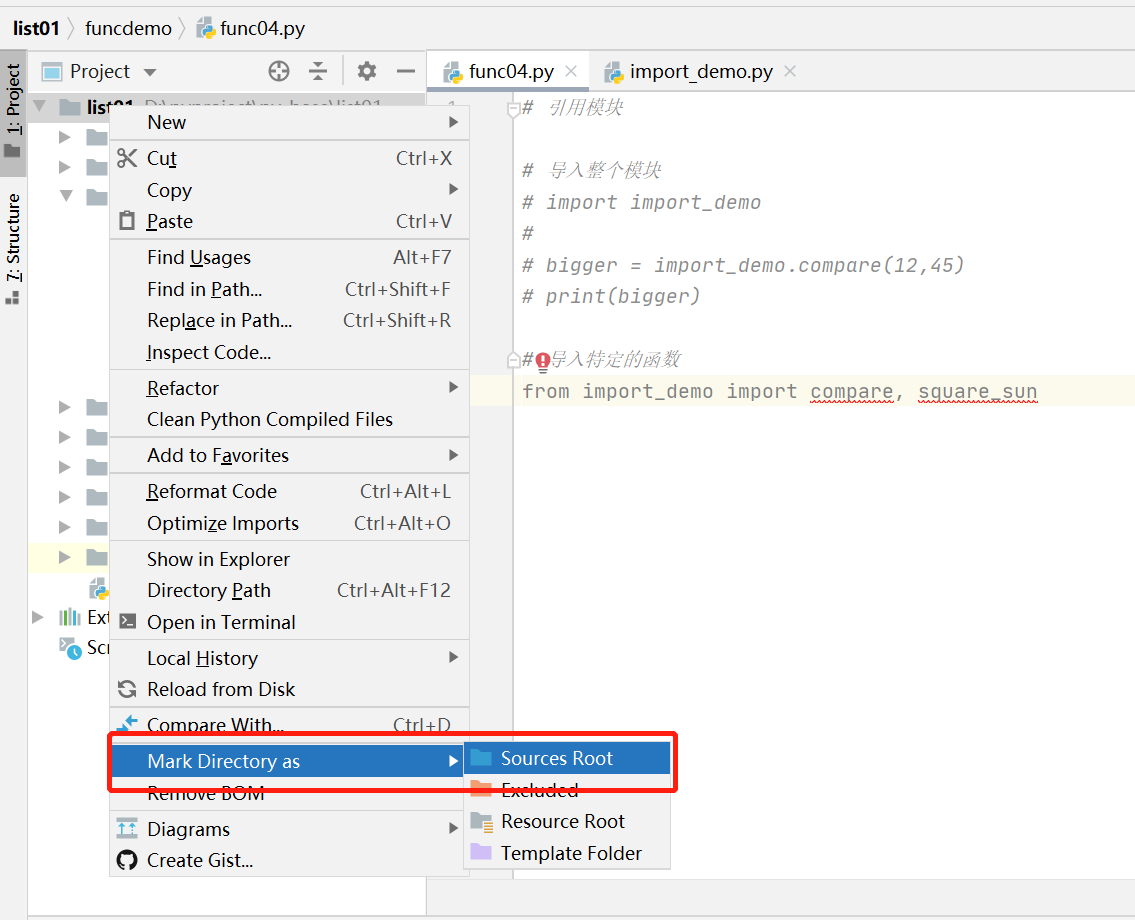Image resolution: width=1135 pixels, height=920 pixels.
Task: Click the Excluded orange folder icon
Action: pyautogui.click(x=481, y=789)
